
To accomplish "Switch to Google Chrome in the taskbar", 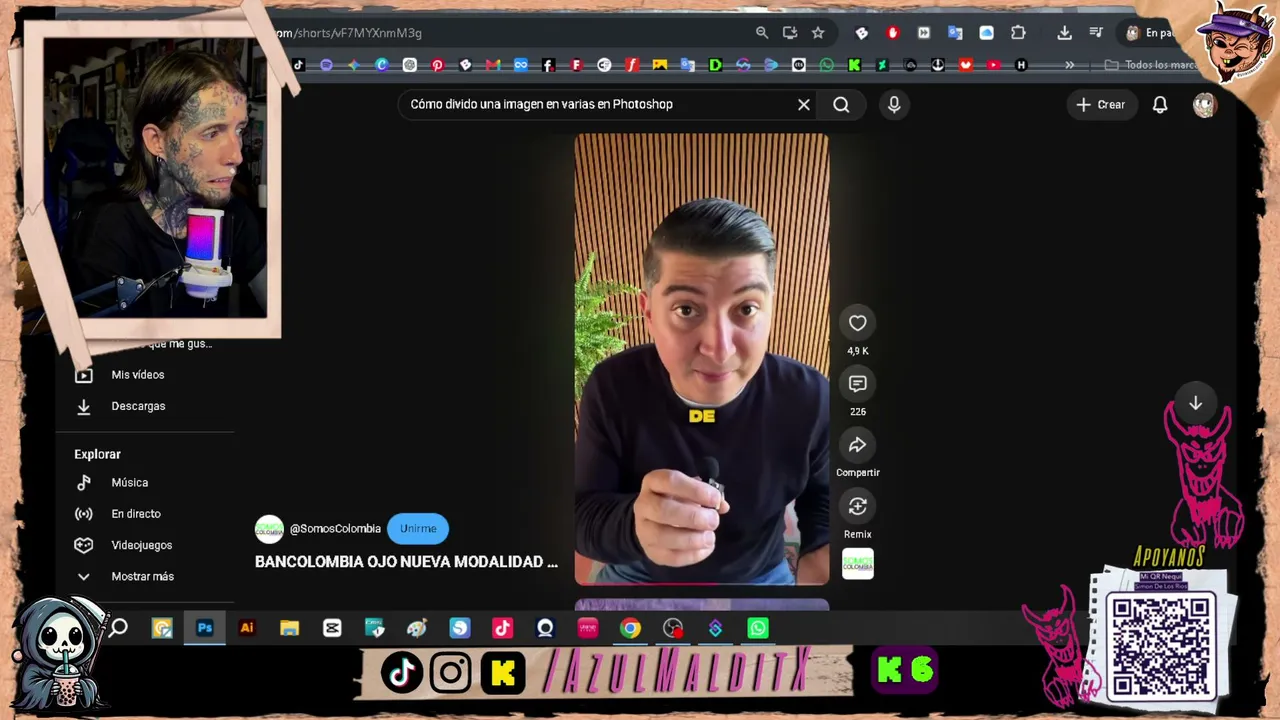I will [630, 628].
